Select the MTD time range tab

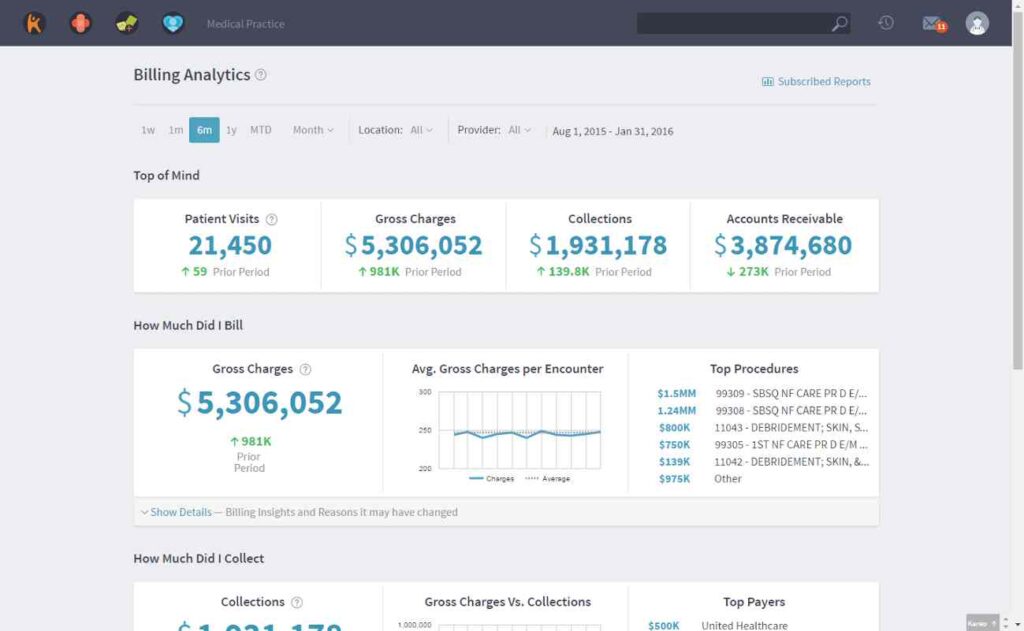(x=261, y=130)
